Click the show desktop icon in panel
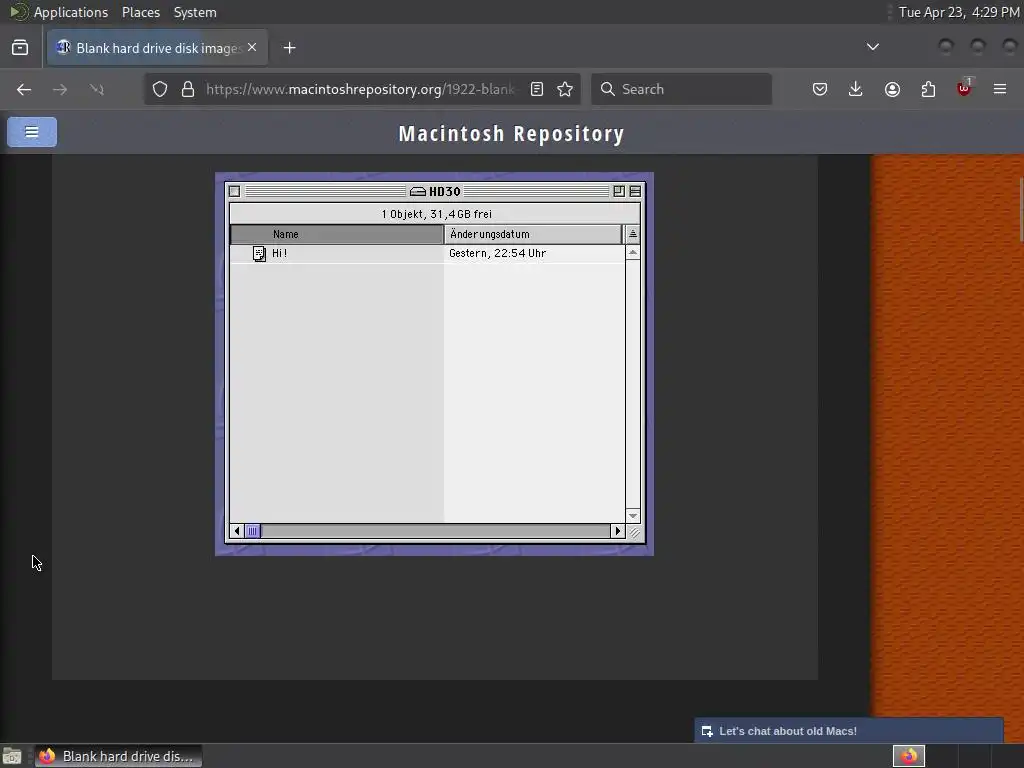Image resolution: width=1024 pixels, height=768 pixels. tap(12, 756)
